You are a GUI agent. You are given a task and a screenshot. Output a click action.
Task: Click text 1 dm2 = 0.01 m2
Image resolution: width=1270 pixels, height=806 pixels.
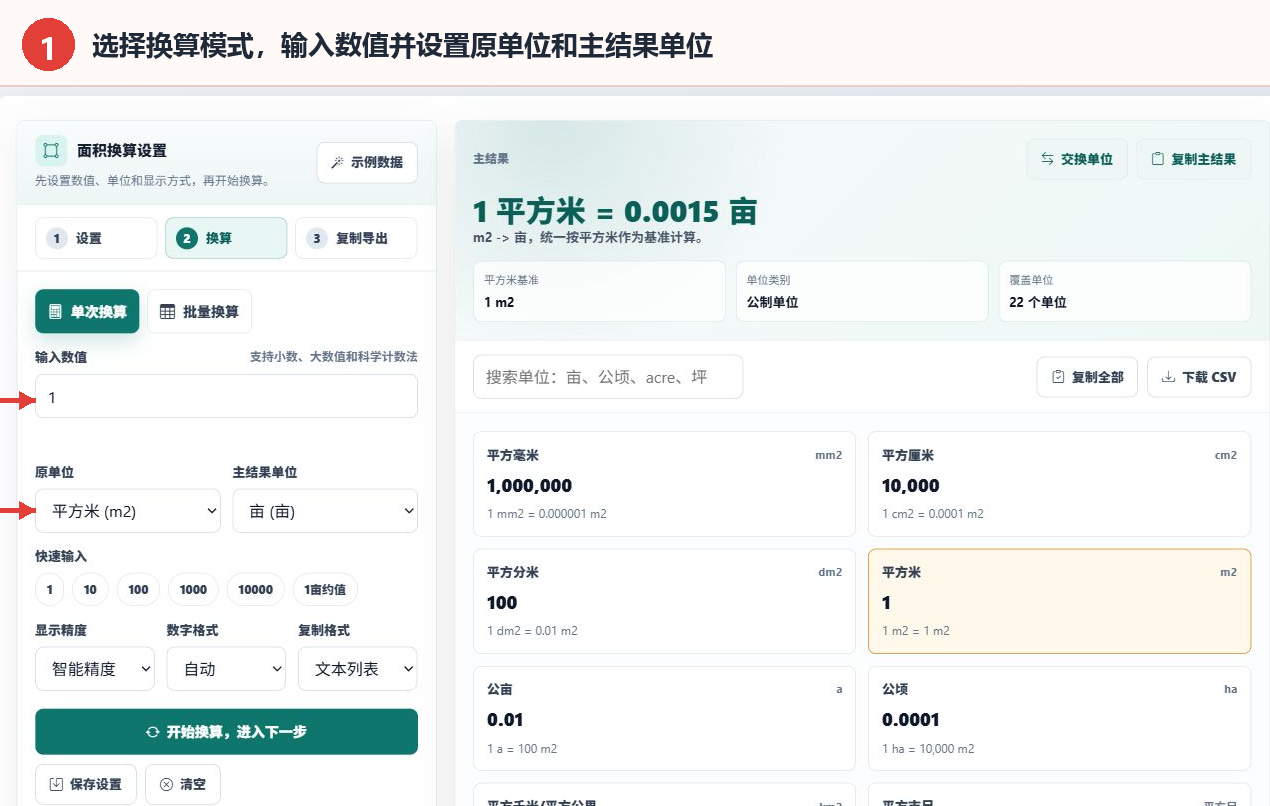[x=532, y=631]
